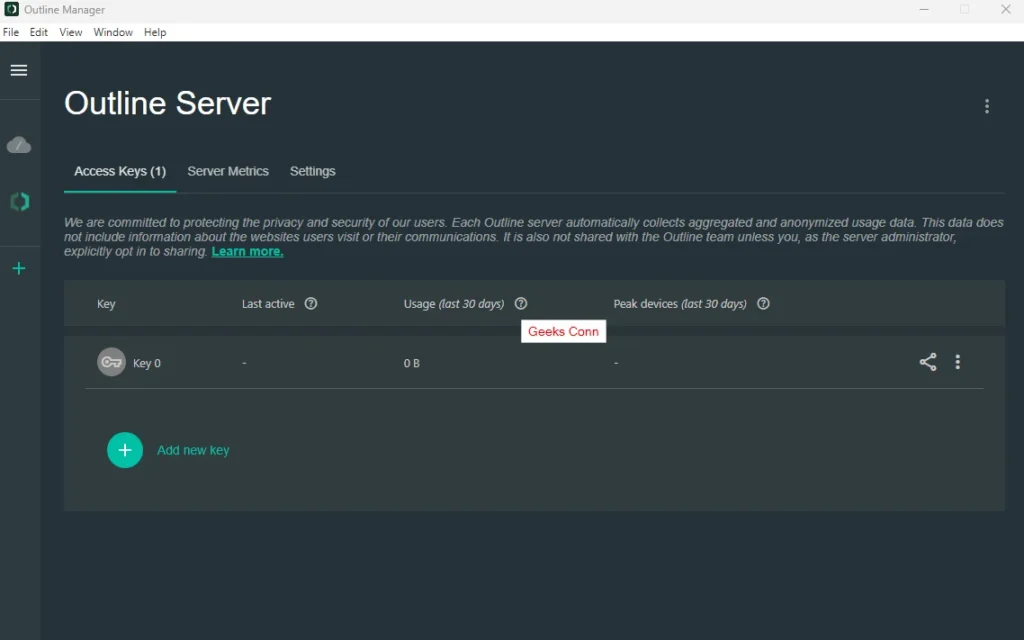This screenshot has width=1024, height=640.
Task: Click the key icon beside Key 0
Action: click(111, 362)
